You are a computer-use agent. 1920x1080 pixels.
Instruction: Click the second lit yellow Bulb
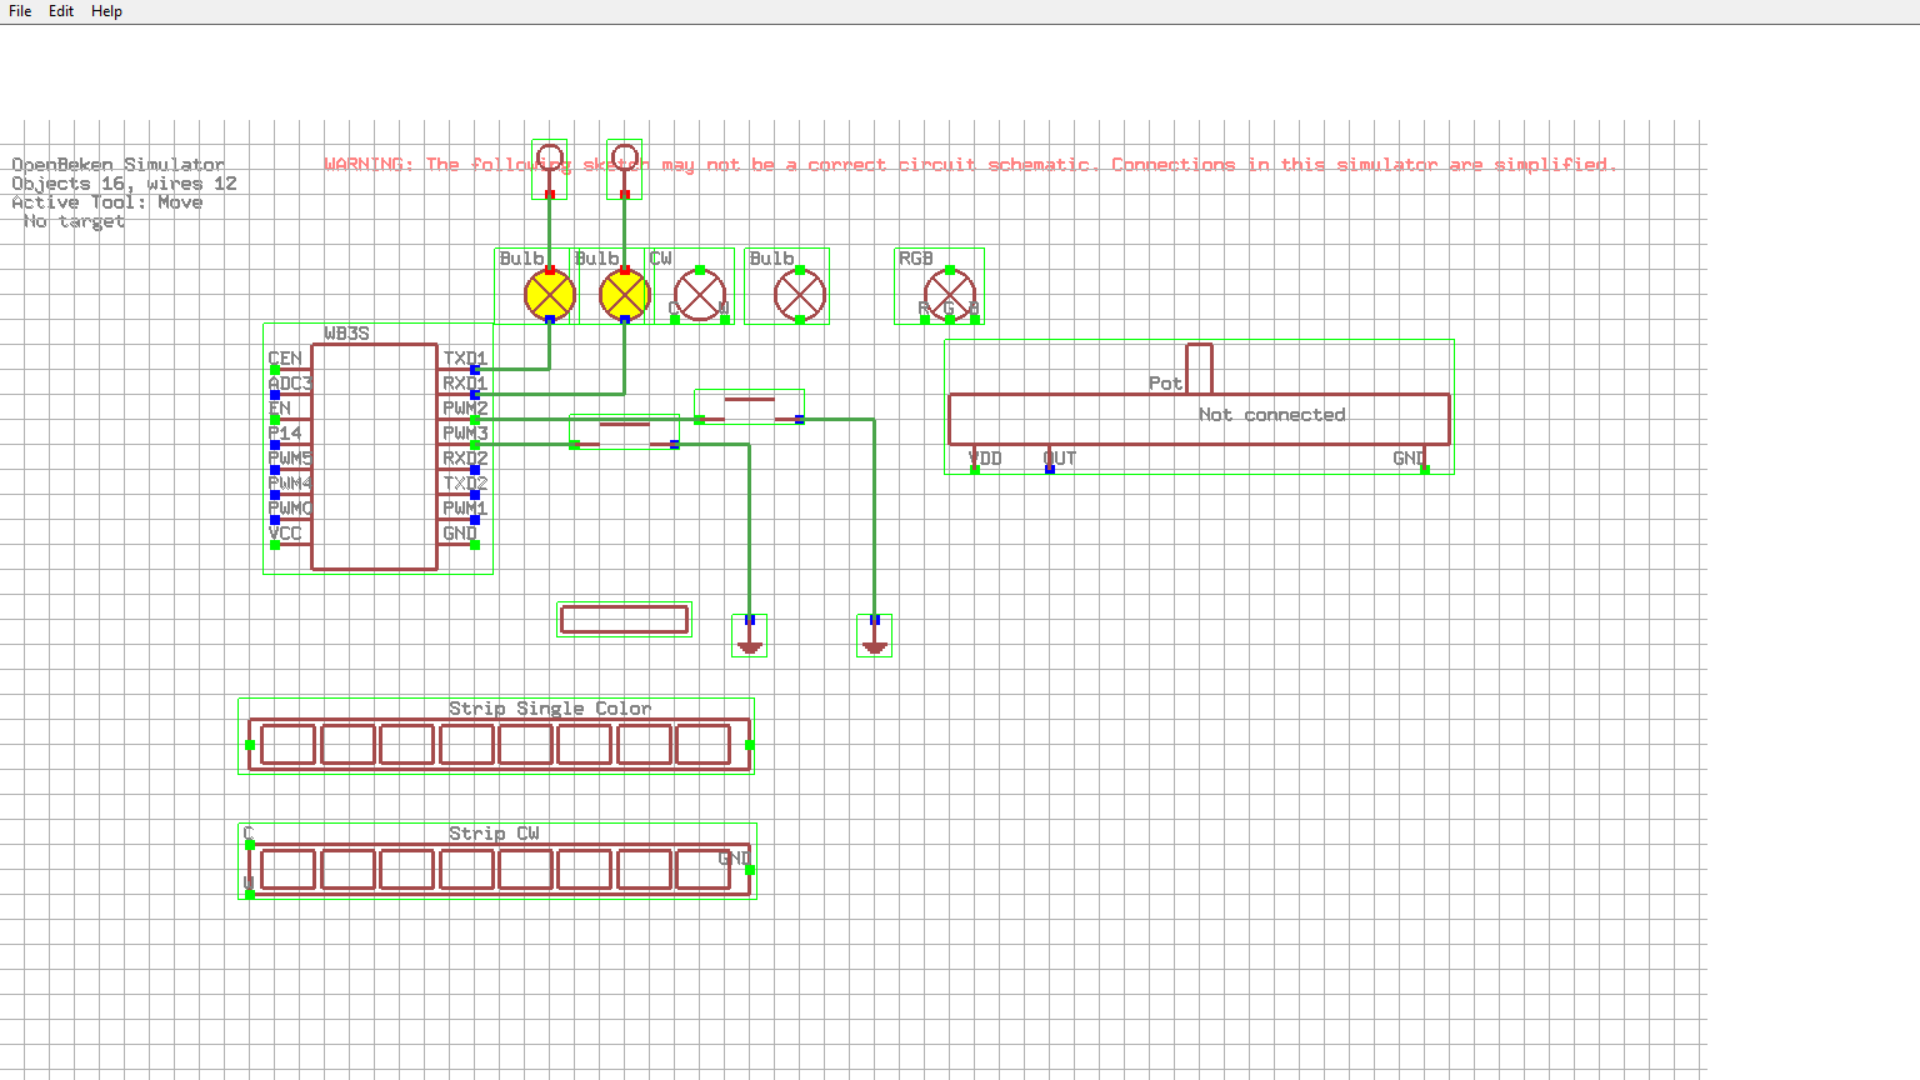623,293
